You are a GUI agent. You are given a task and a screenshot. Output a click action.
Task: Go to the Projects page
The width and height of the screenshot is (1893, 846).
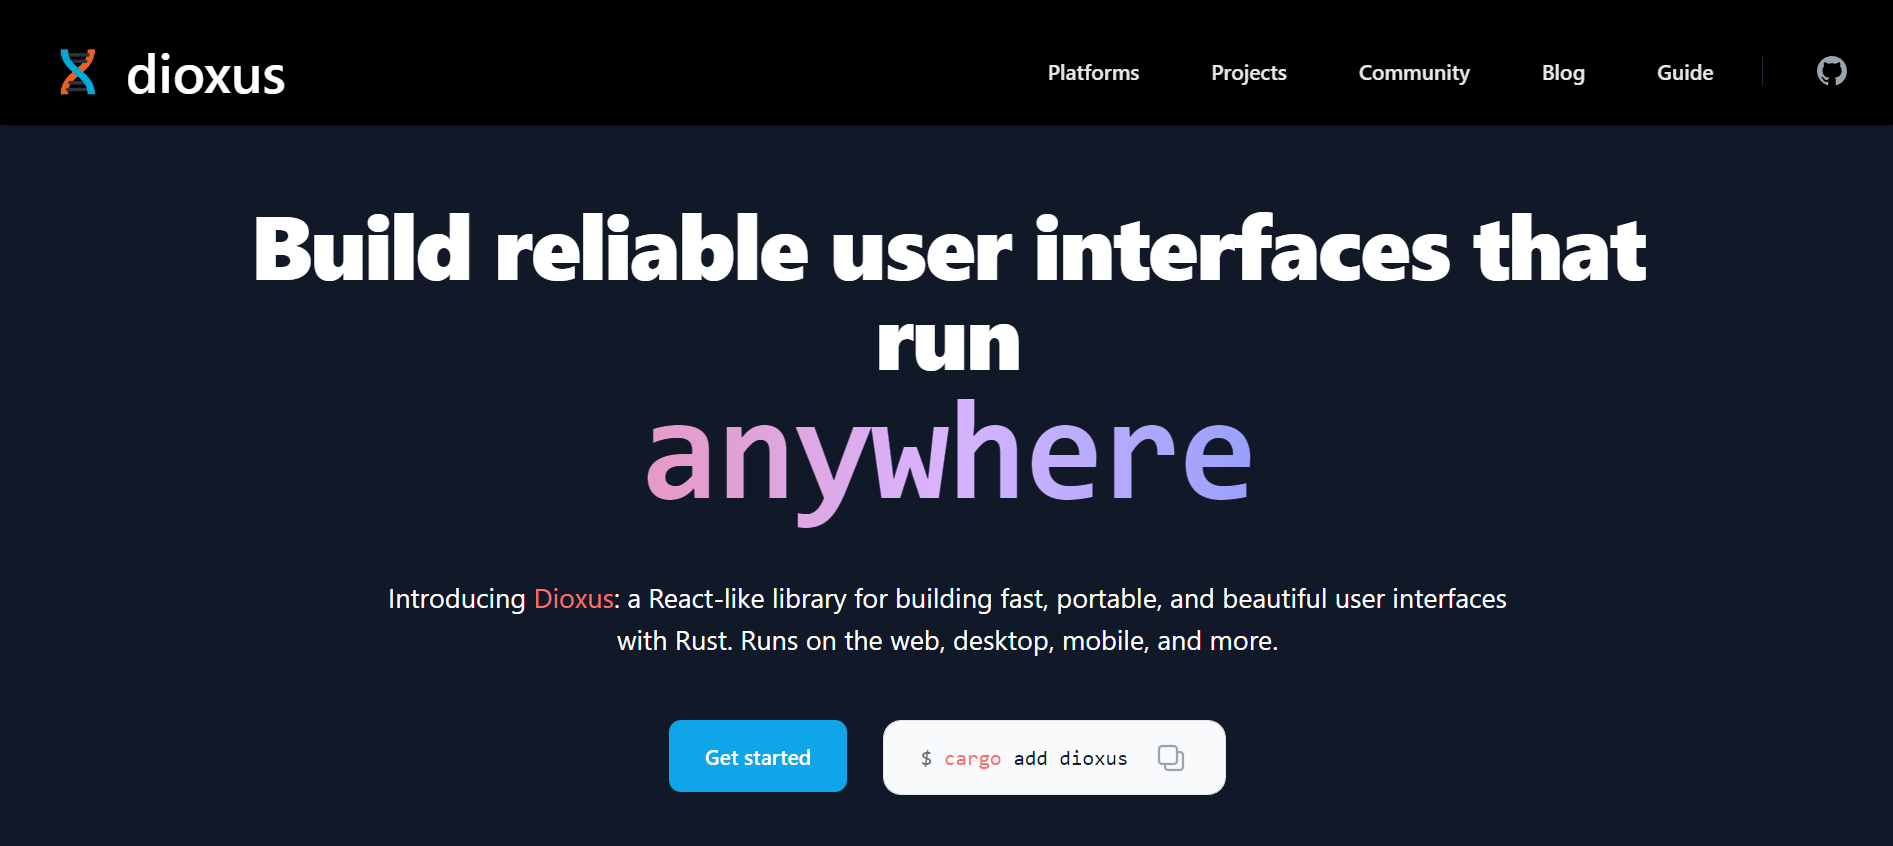pos(1248,73)
